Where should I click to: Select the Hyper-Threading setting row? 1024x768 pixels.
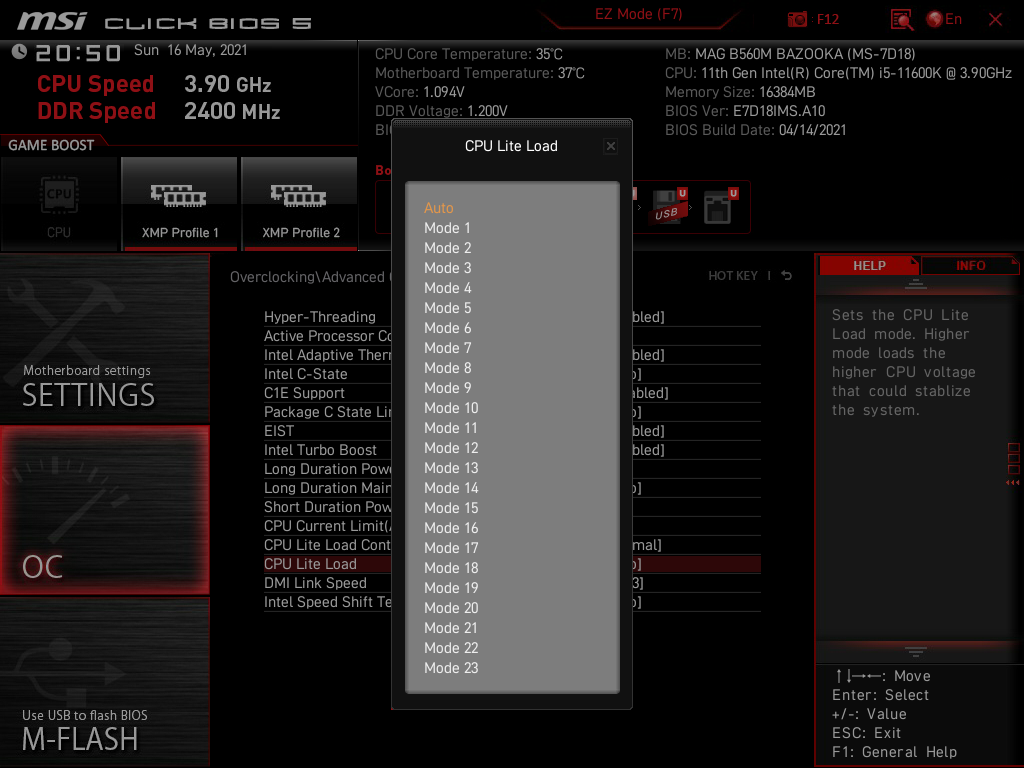point(512,317)
